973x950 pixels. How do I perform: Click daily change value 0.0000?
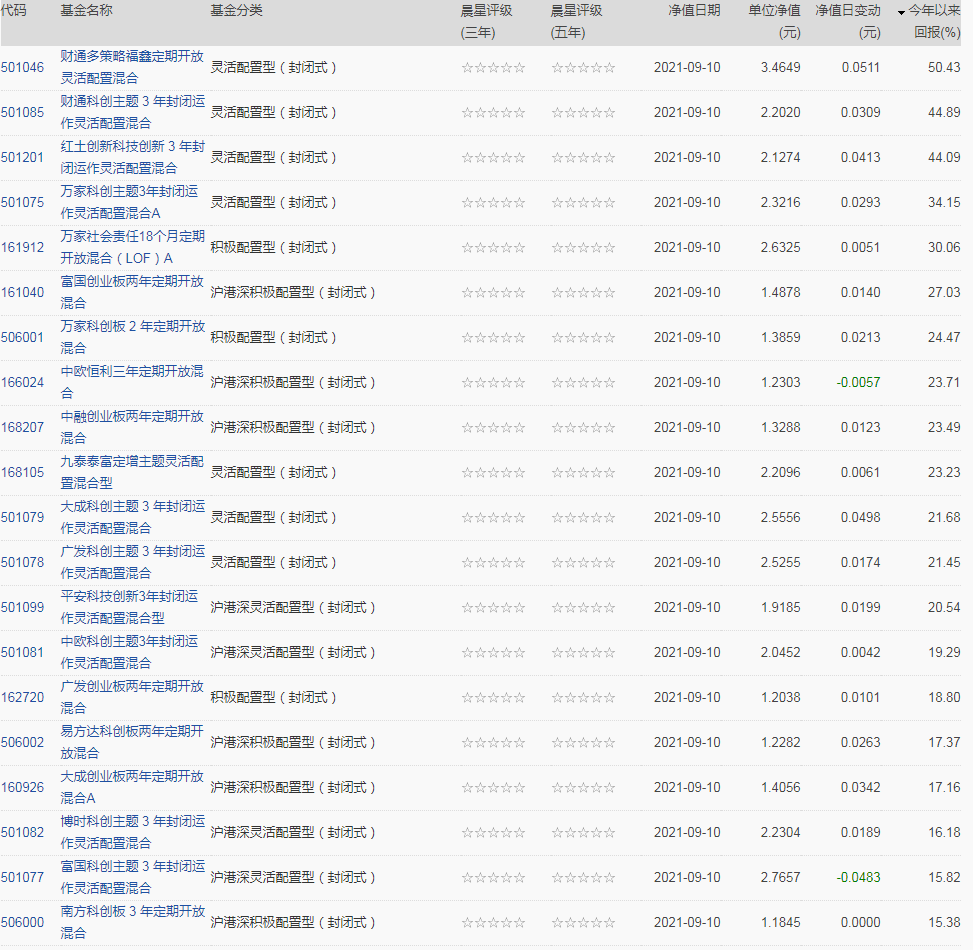pyautogui.click(x=861, y=922)
